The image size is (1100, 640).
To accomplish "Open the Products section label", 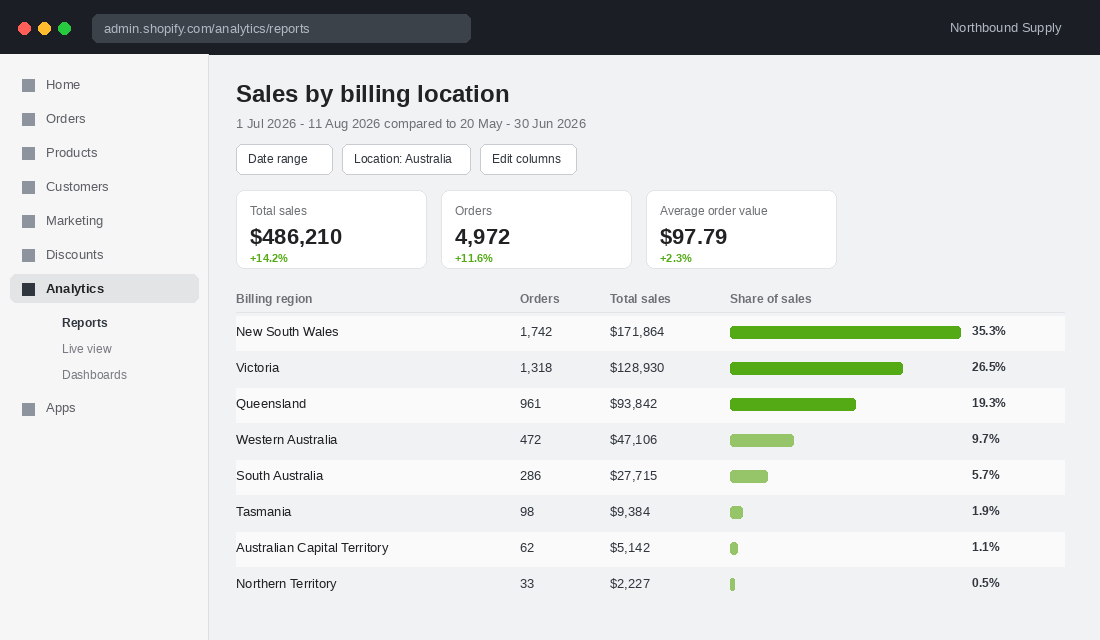I will tap(72, 153).
